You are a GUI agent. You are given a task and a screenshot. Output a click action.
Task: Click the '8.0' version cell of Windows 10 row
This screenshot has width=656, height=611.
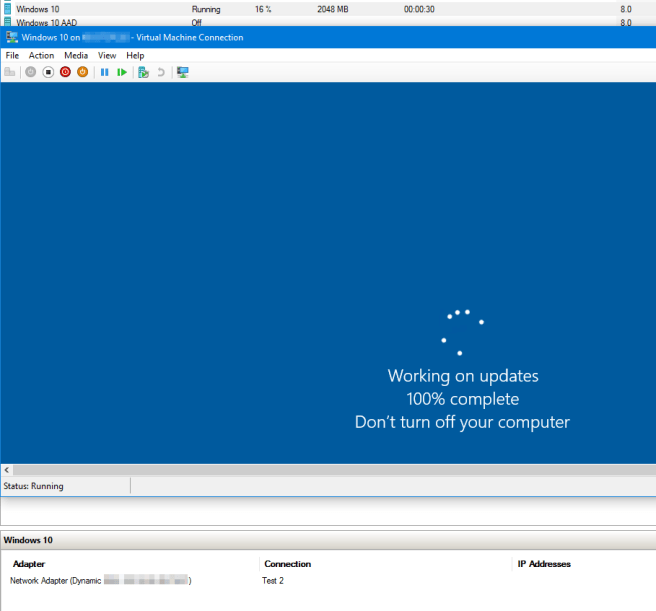pyautogui.click(x=626, y=9)
